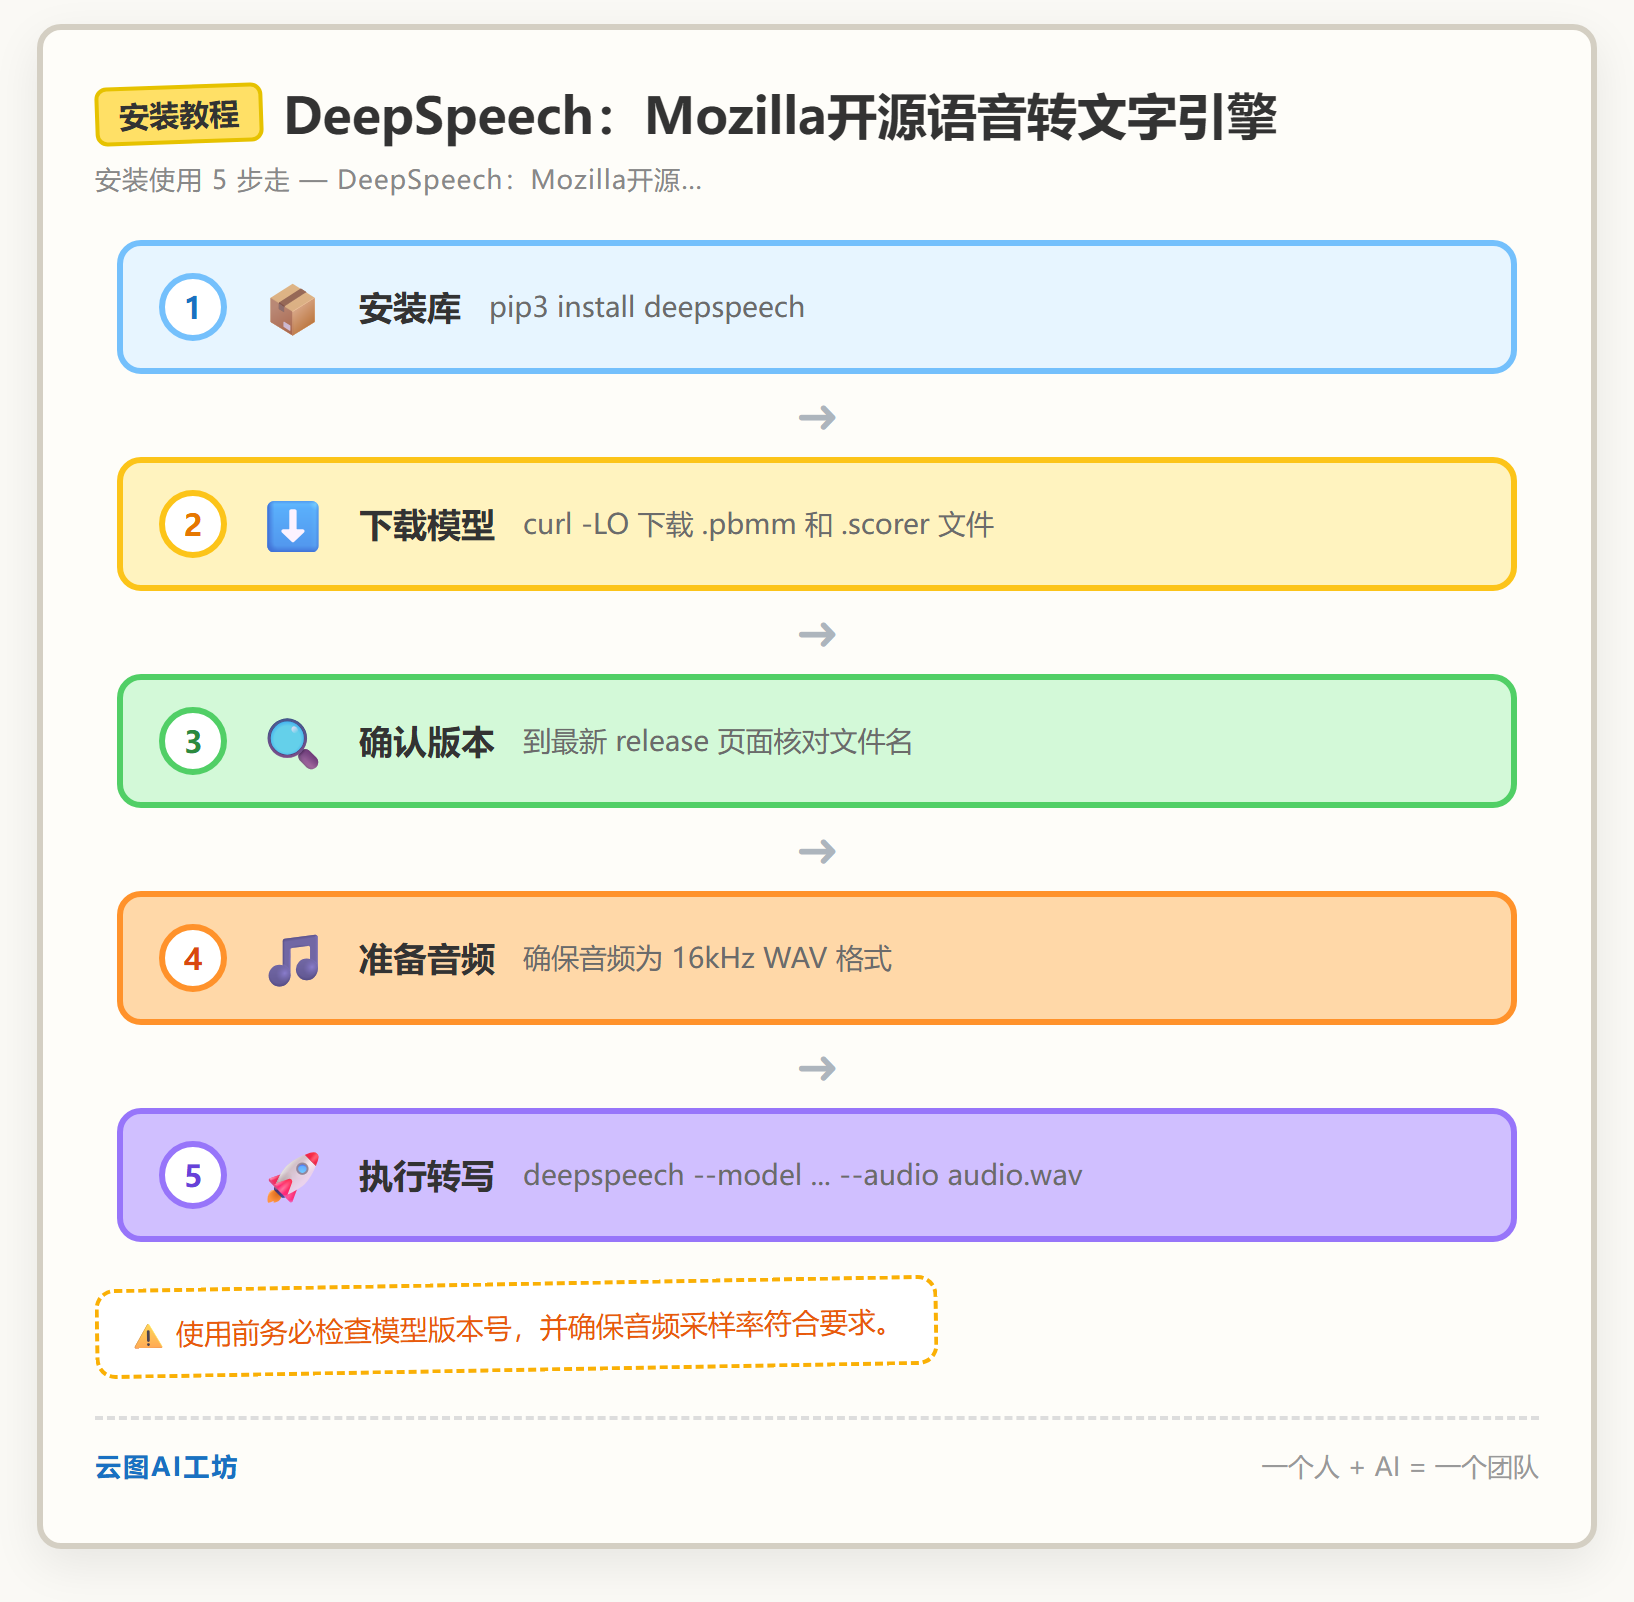Click the music note icon in step 4
Screen dimensions: 1634x1602
coord(293,959)
